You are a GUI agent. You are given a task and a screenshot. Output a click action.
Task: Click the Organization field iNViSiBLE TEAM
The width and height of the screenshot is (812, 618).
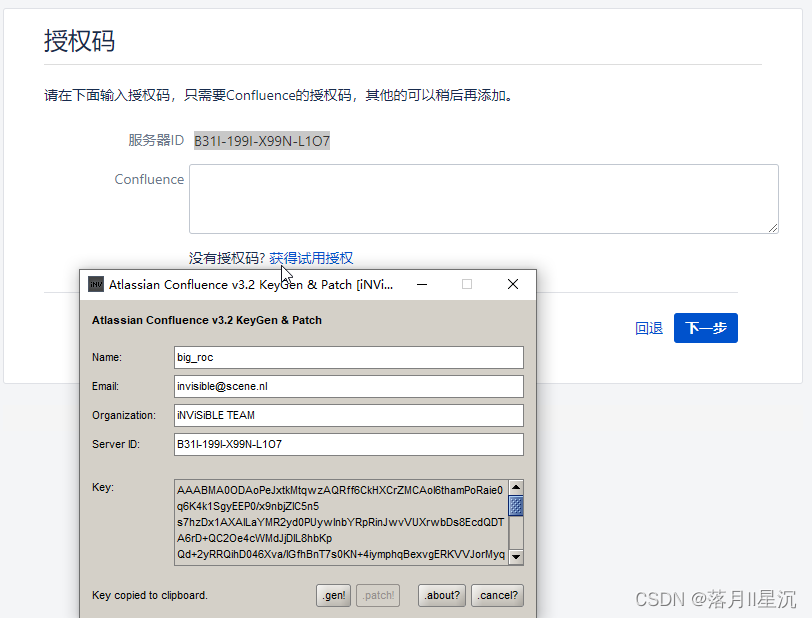coord(349,415)
